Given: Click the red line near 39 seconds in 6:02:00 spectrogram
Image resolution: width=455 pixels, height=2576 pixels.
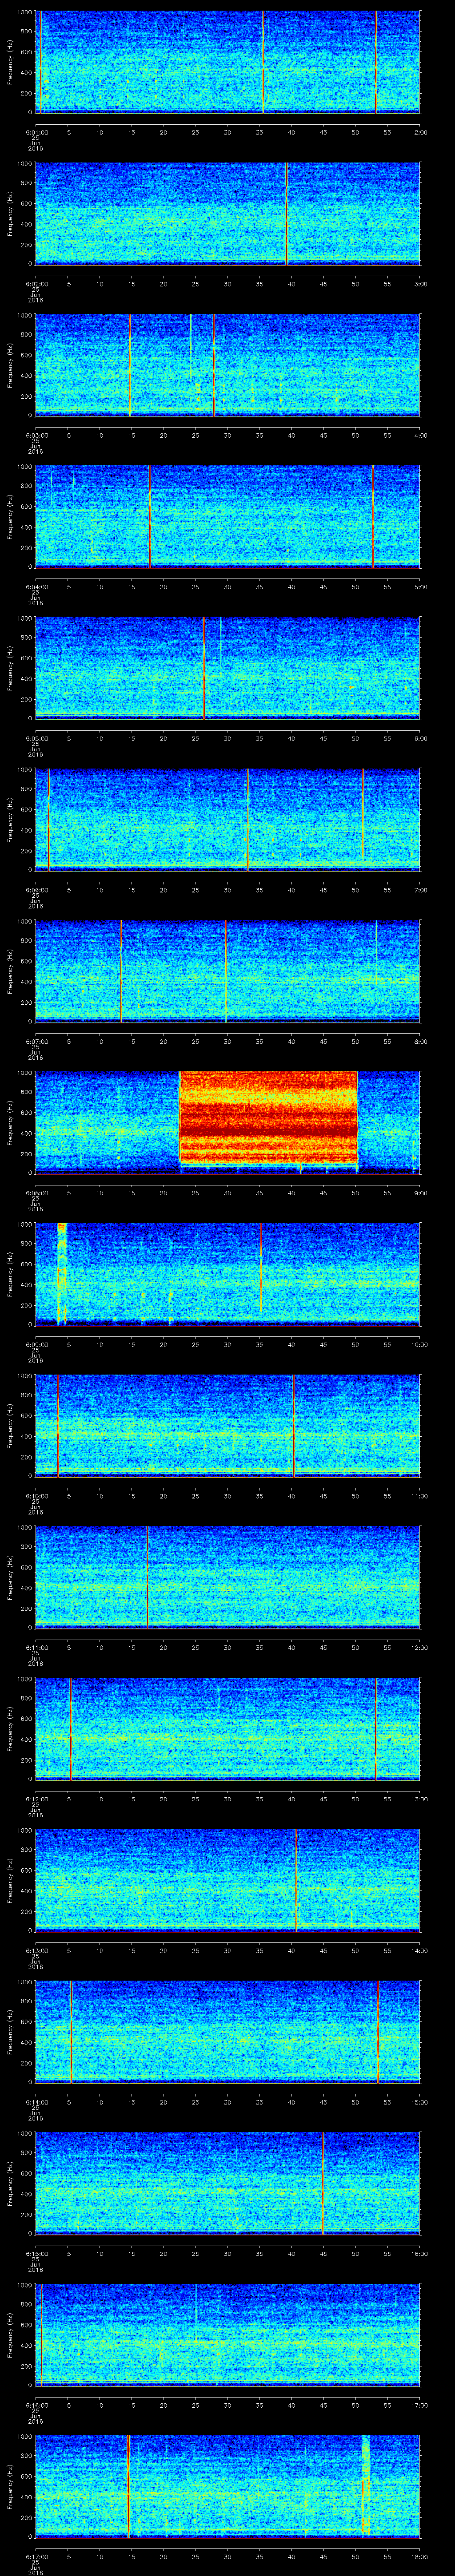Looking at the screenshot, I should (x=286, y=213).
